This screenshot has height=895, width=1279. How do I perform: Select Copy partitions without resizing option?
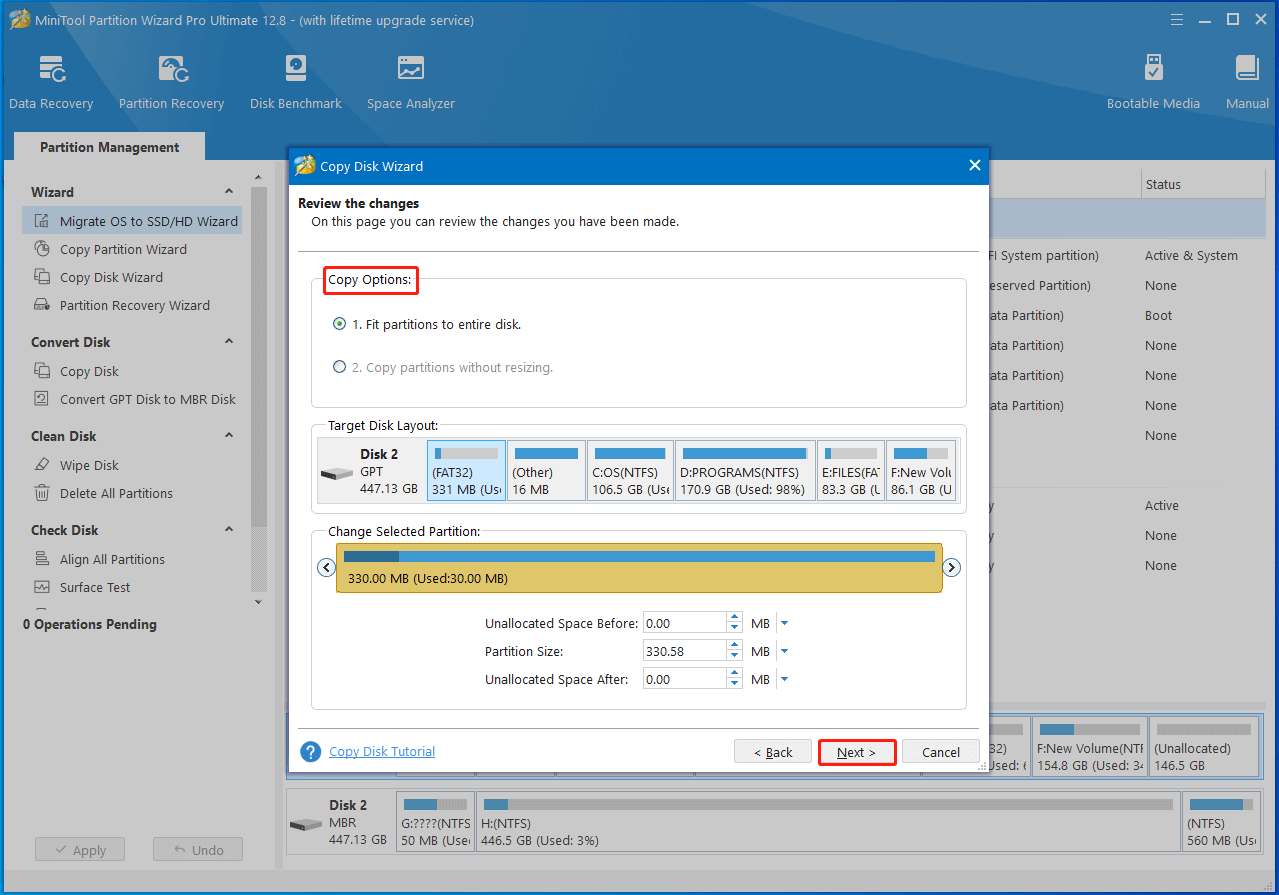coord(340,367)
